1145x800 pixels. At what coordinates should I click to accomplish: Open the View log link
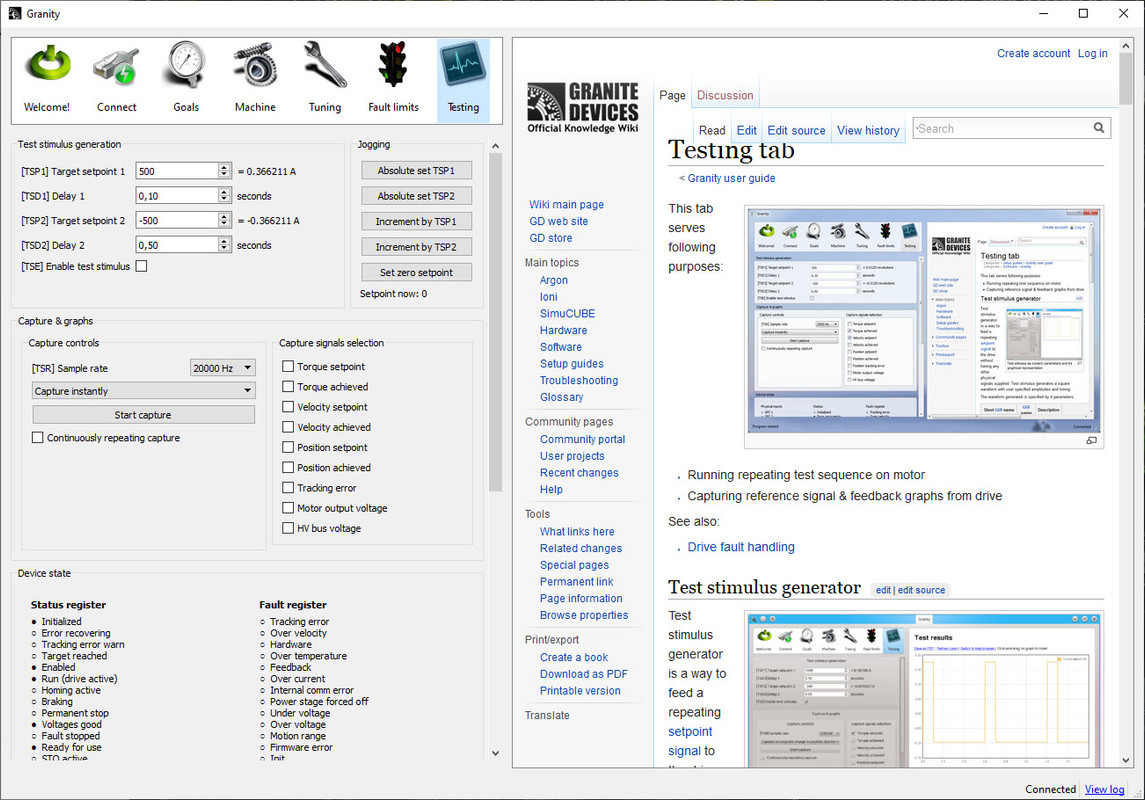(x=1104, y=789)
